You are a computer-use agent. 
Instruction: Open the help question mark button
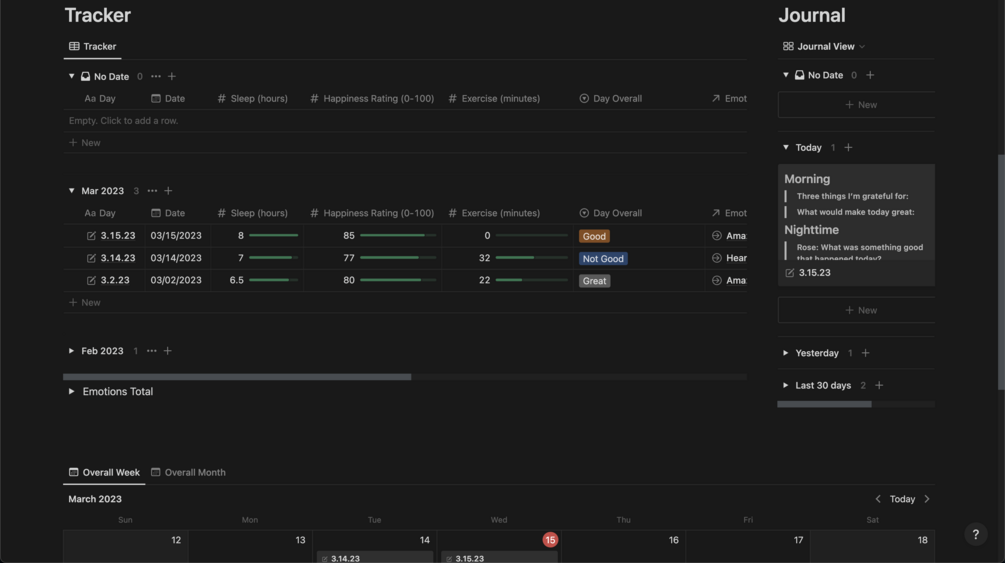[x=976, y=534]
